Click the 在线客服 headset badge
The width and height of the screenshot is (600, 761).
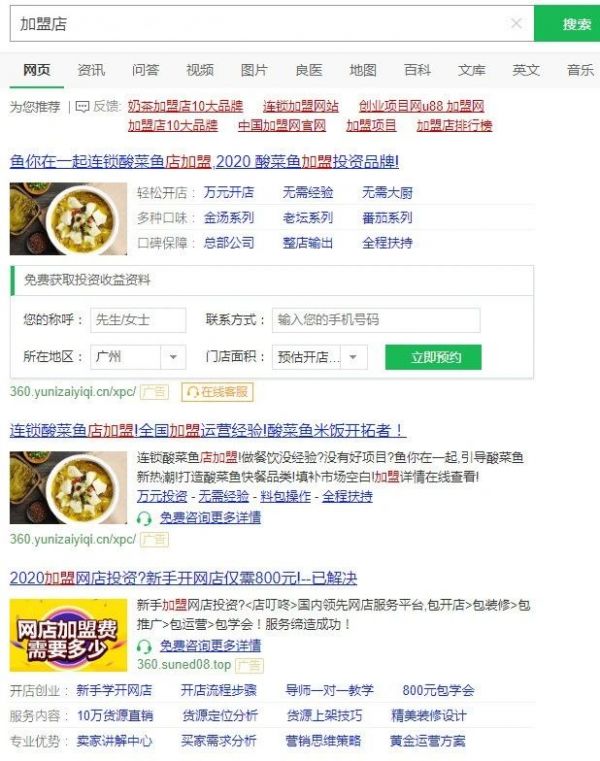(x=217, y=392)
